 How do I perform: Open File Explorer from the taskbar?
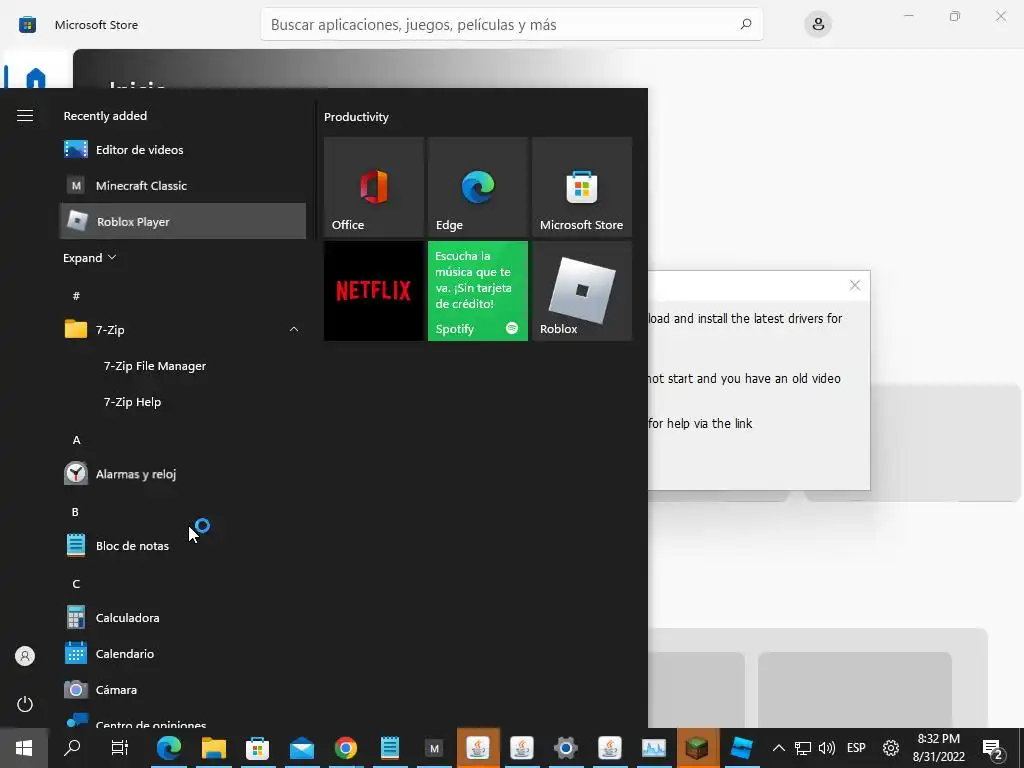(x=214, y=748)
